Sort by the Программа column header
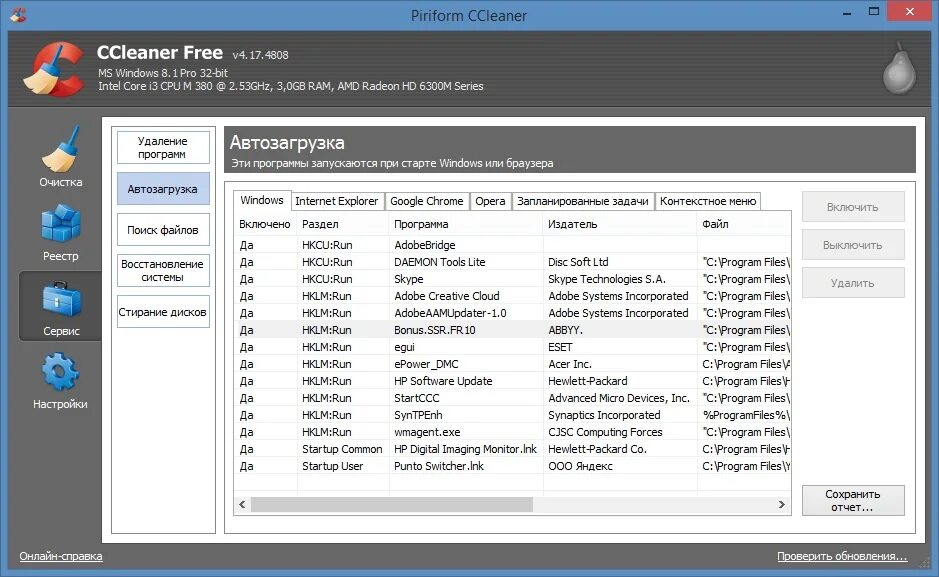The height and width of the screenshot is (577, 939). click(x=466, y=224)
